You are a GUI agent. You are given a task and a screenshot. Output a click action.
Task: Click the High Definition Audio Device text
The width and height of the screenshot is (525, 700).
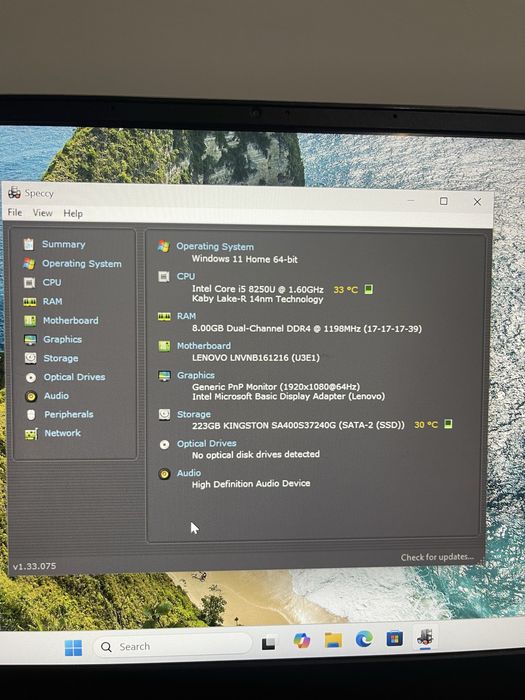click(x=251, y=483)
